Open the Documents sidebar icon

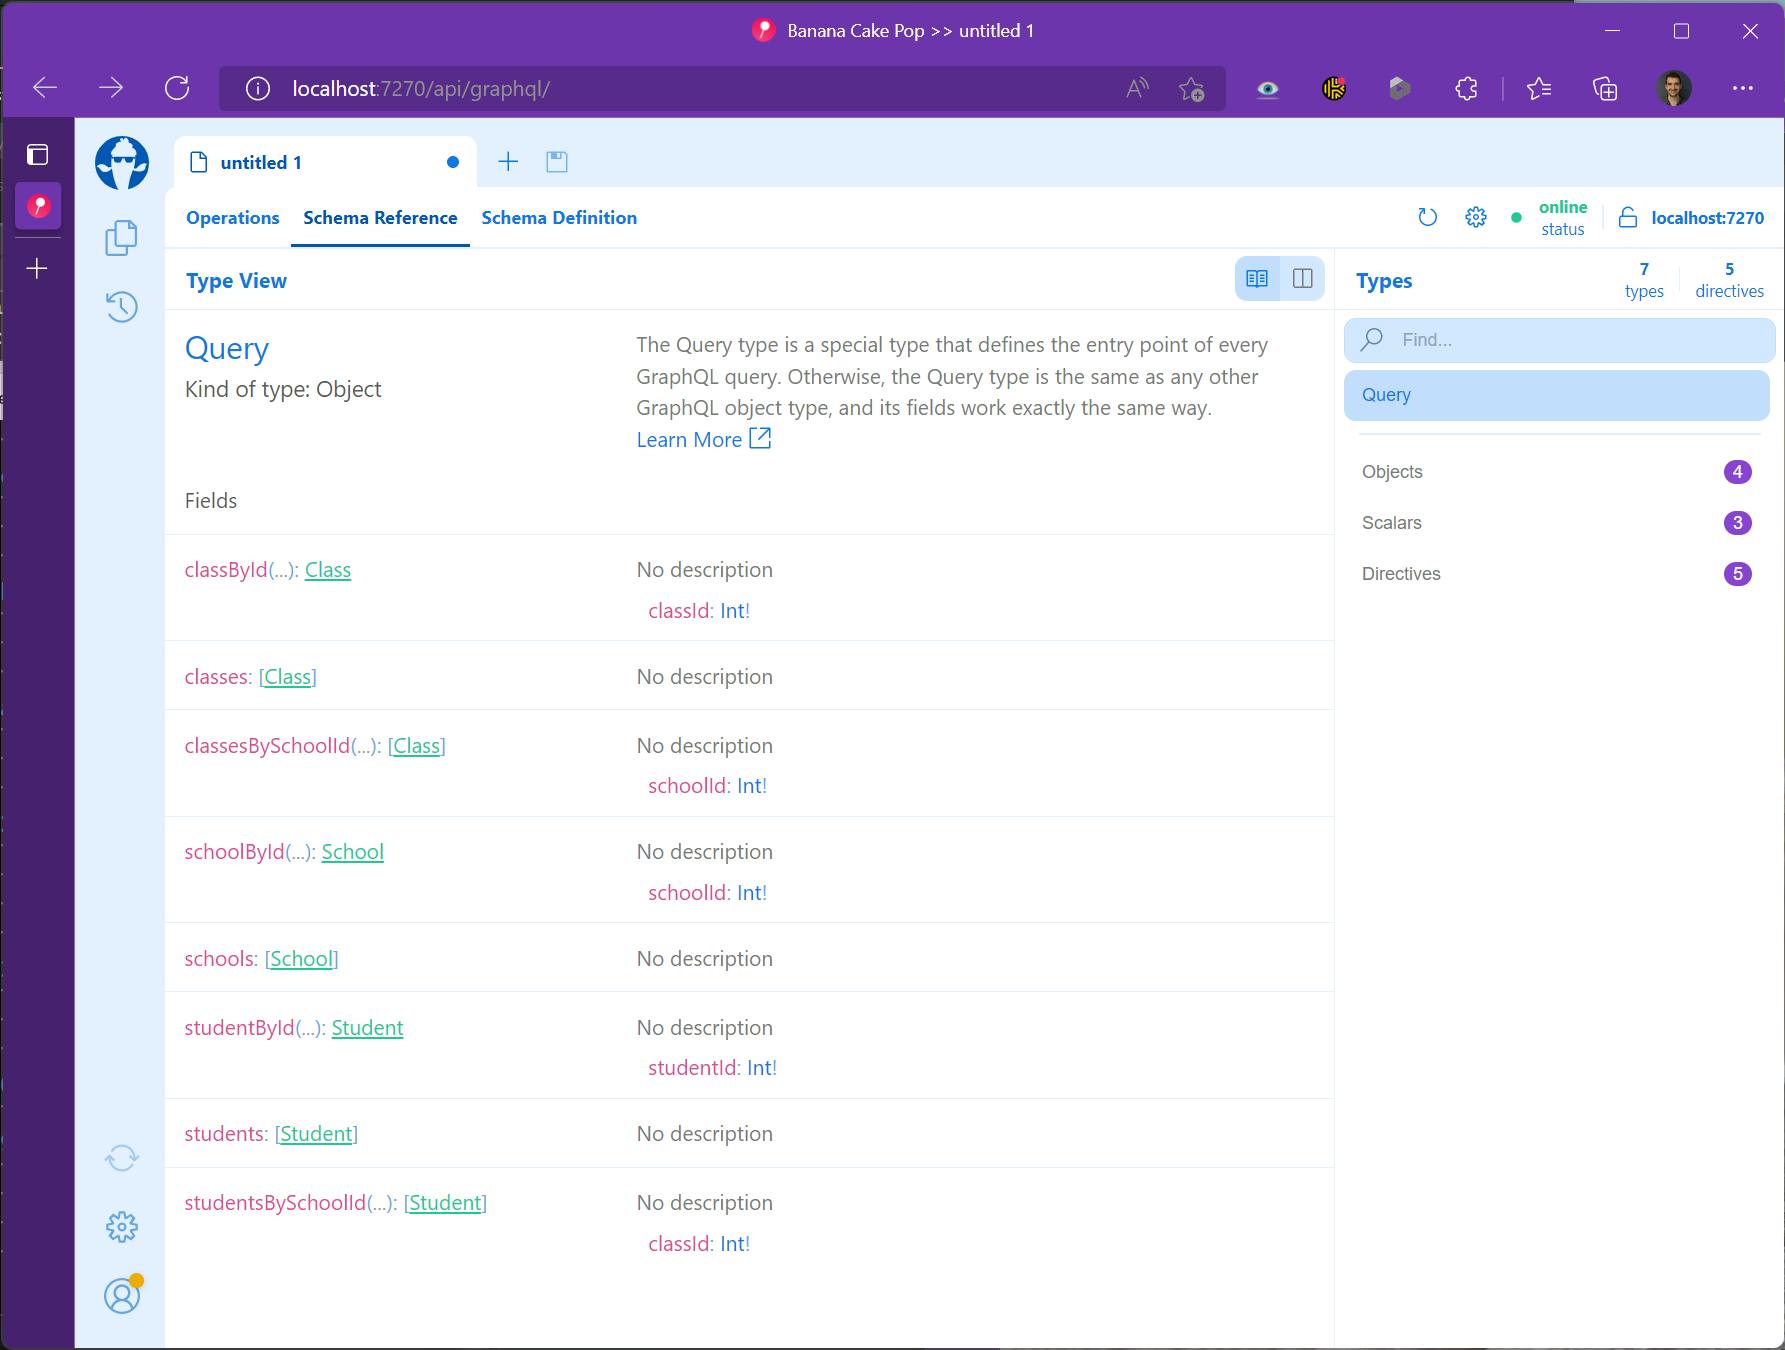(x=121, y=237)
